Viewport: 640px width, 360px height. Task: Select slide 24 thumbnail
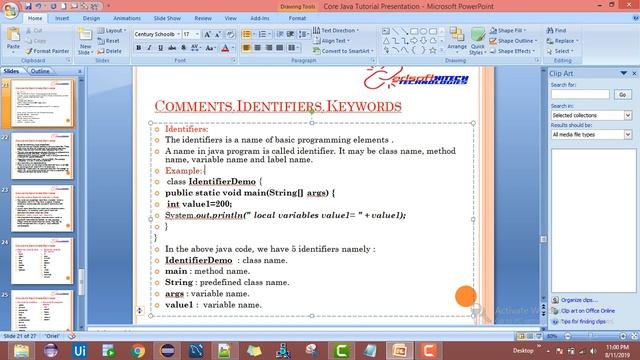pos(42,261)
